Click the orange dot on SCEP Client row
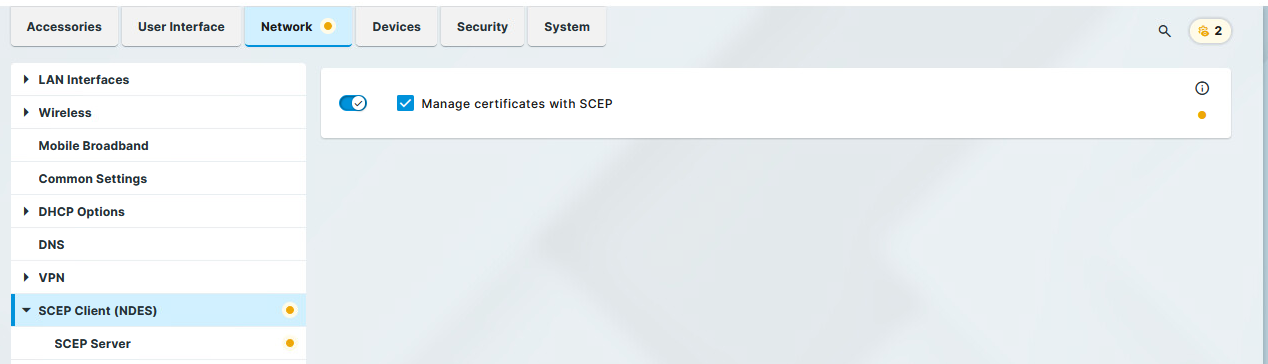The height and width of the screenshot is (364, 1268). (290, 310)
